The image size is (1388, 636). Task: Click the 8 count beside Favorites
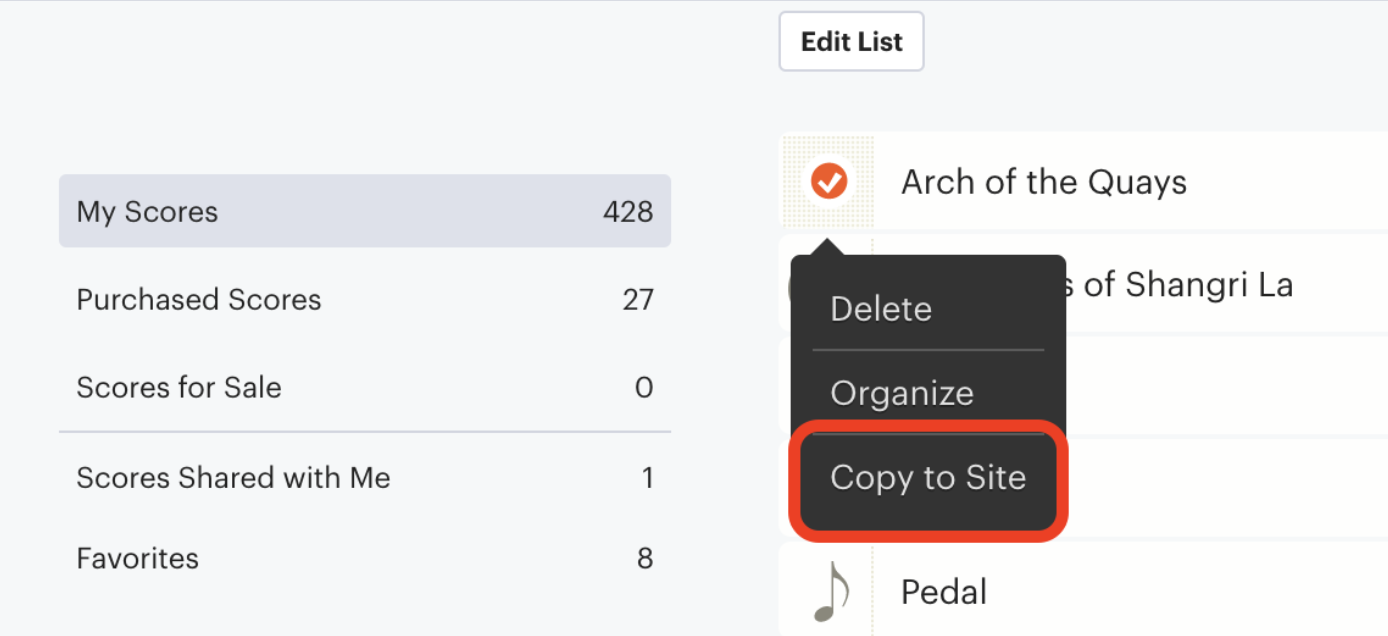tap(645, 558)
